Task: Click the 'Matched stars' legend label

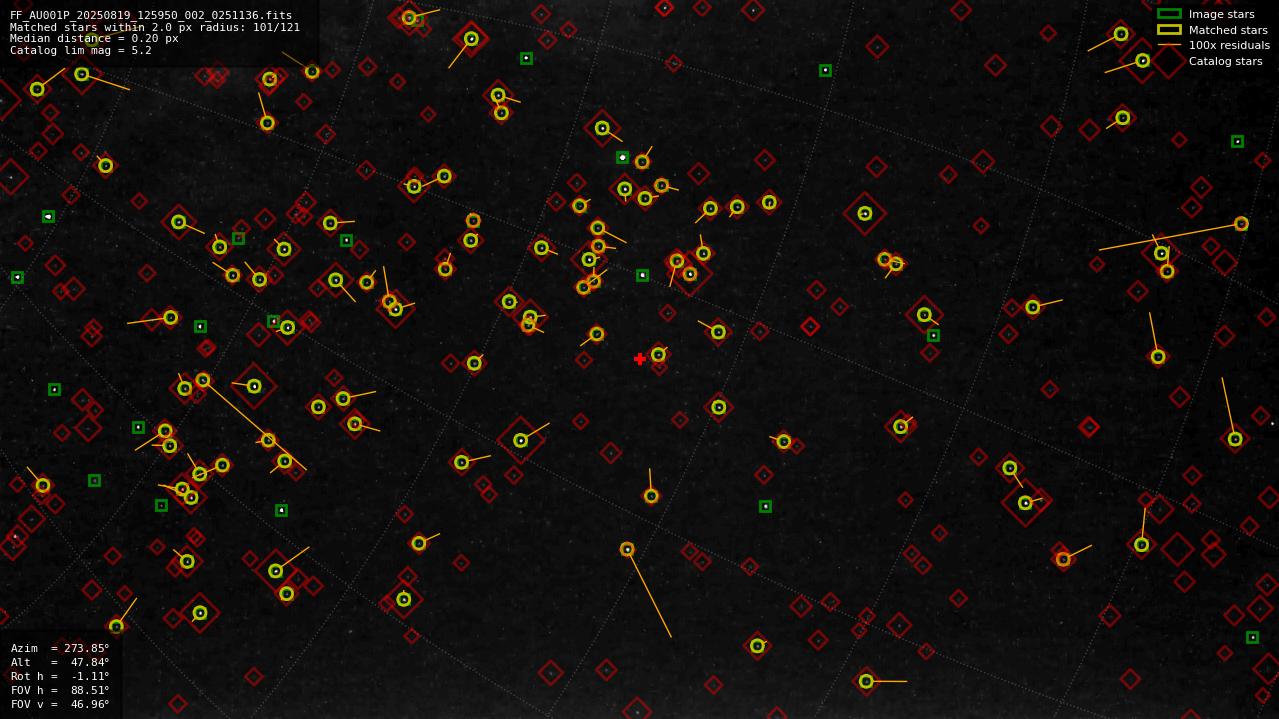Action: (x=1228, y=30)
